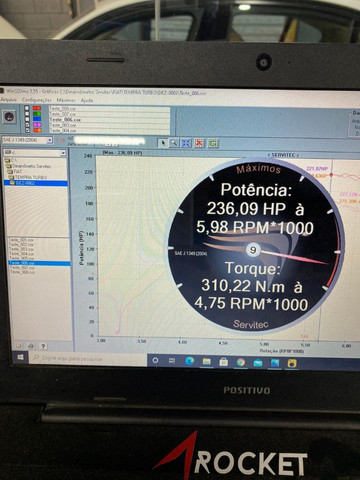Open the SAE J 1349 correction dropdown
360x480 pixels.
(x=27, y=140)
